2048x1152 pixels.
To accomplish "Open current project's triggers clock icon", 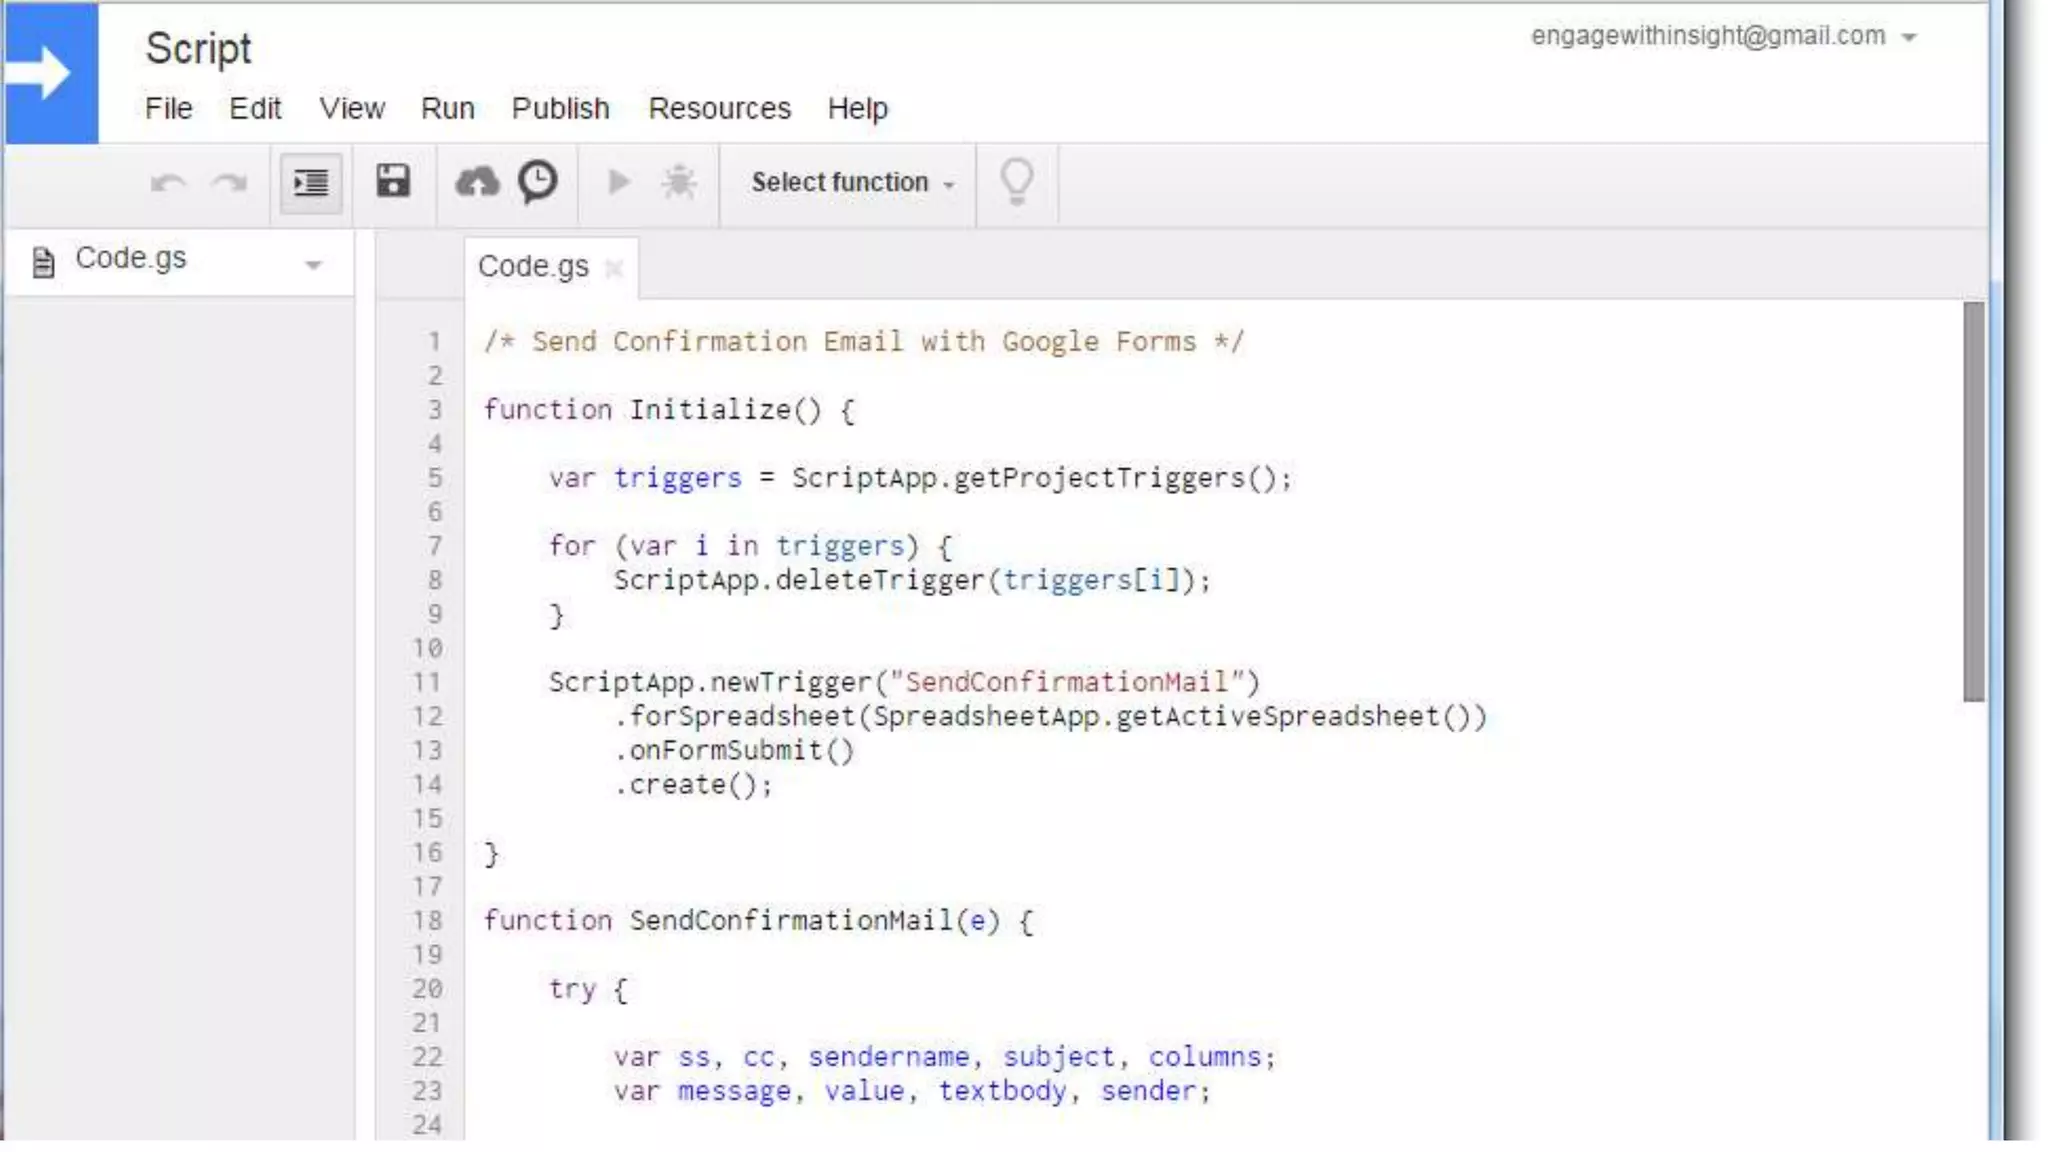I will (538, 181).
